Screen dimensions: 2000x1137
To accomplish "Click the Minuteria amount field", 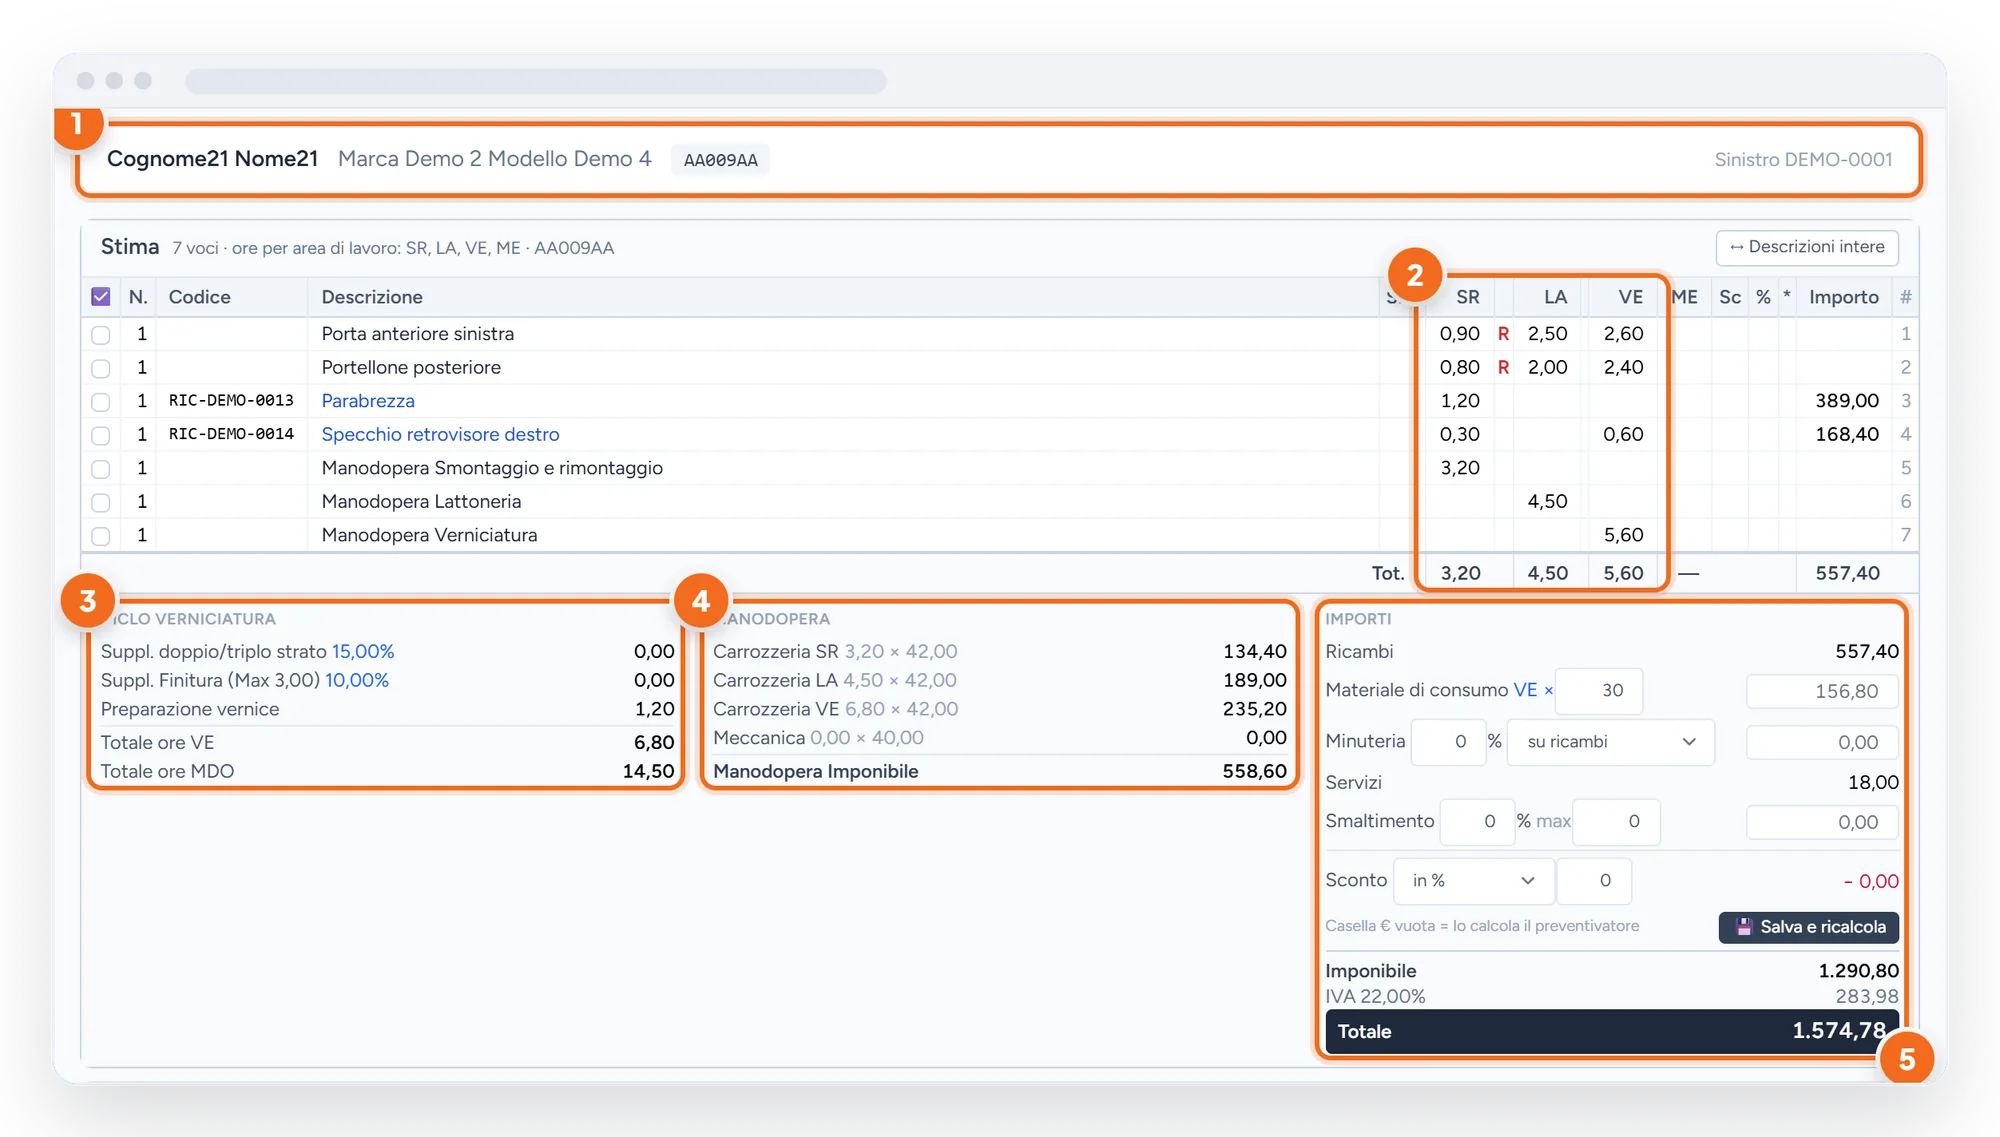I will (x=1822, y=743).
